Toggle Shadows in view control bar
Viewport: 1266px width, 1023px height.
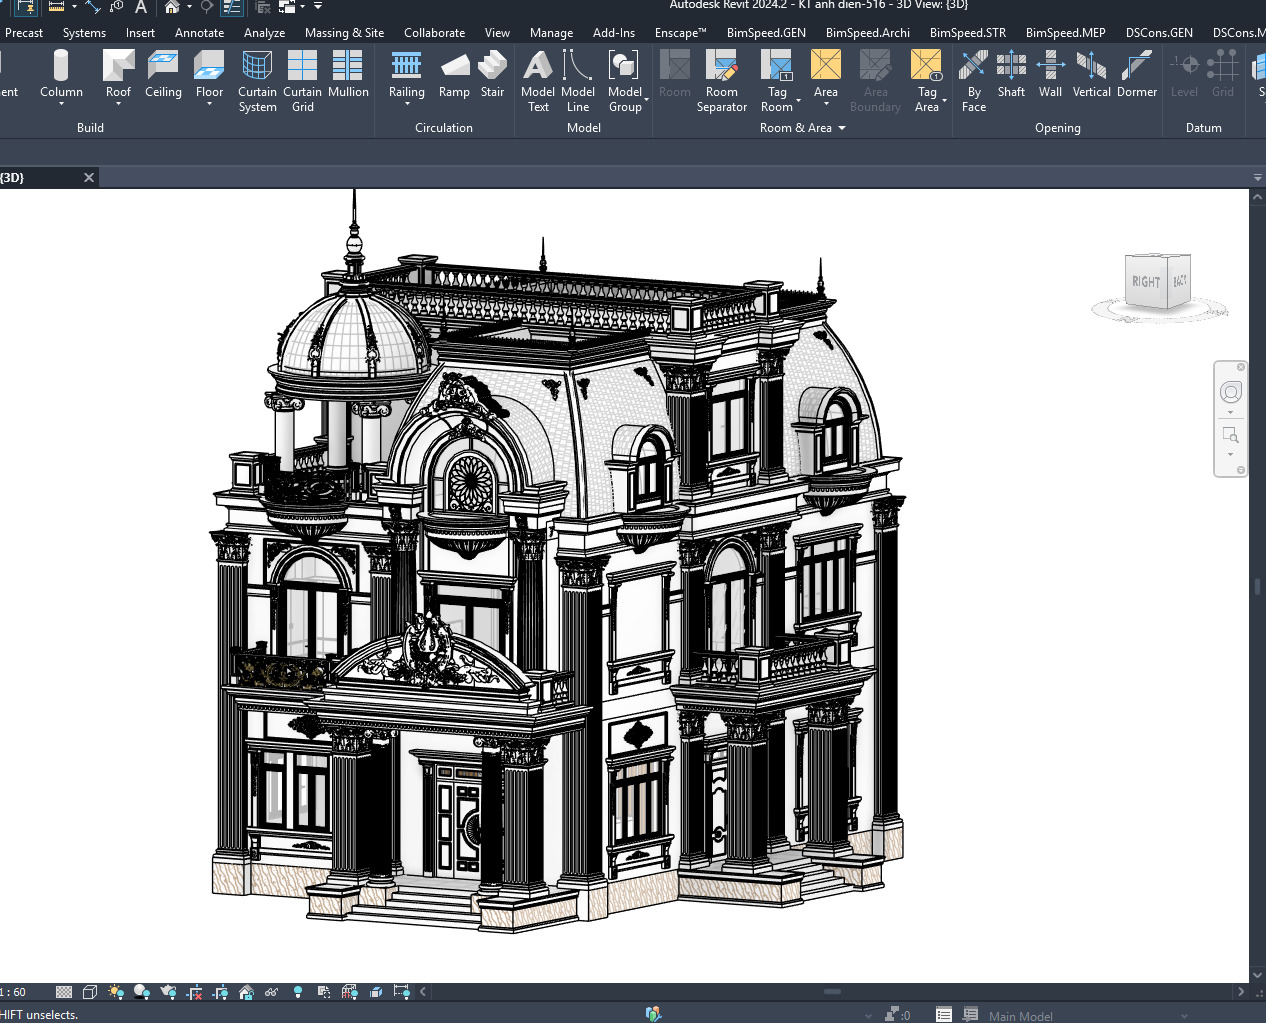click(142, 992)
